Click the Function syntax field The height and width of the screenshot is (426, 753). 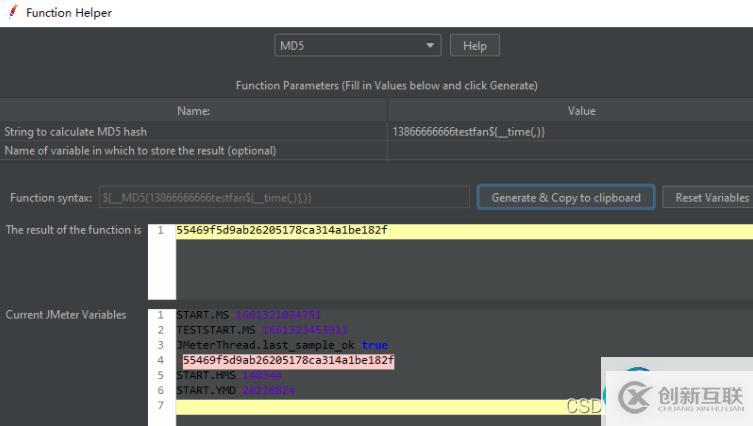[284, 197]
